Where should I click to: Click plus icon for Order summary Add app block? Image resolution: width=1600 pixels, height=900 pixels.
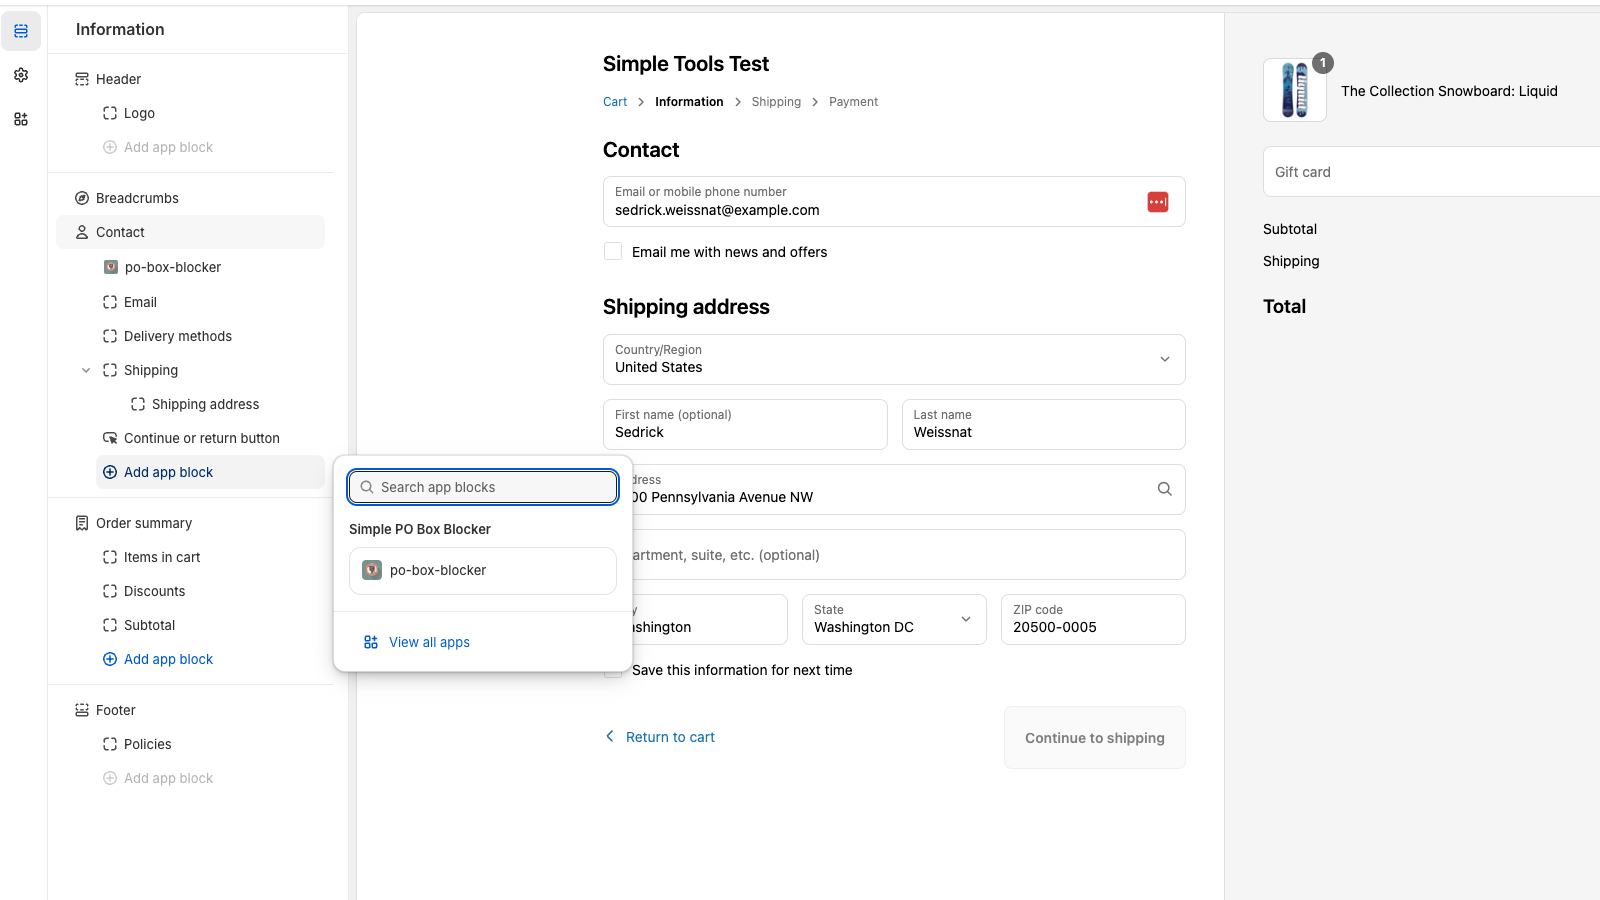[110, 659]
